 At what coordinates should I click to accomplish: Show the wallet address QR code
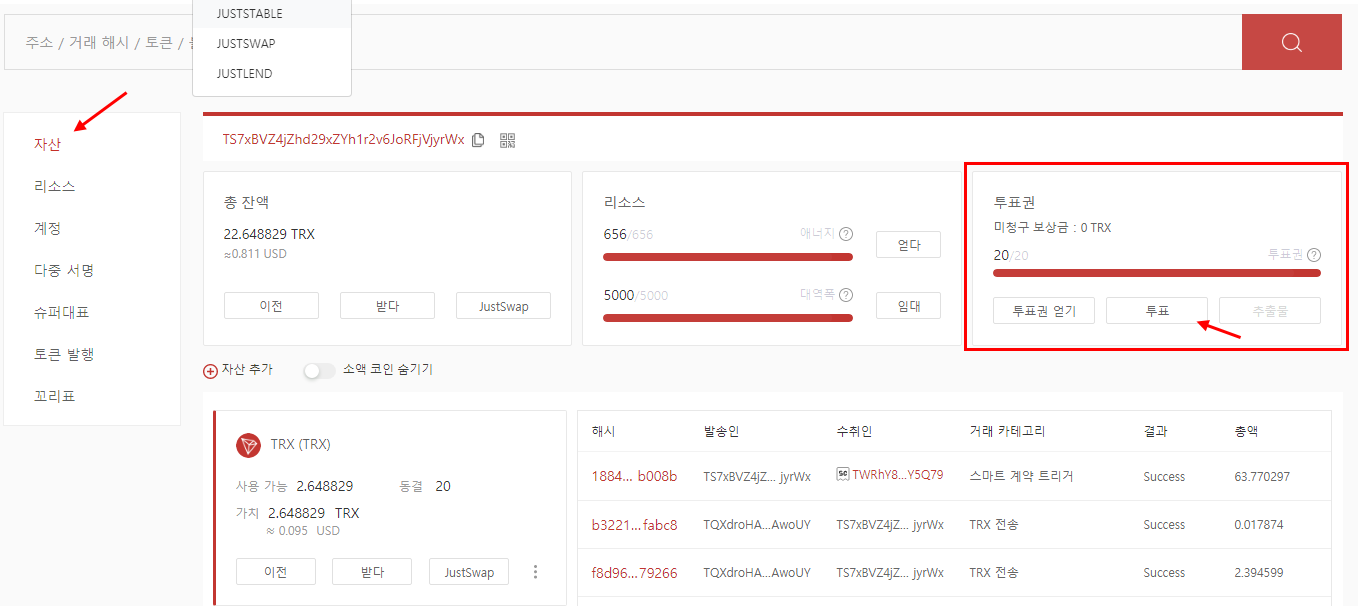(x=507, y=140)
